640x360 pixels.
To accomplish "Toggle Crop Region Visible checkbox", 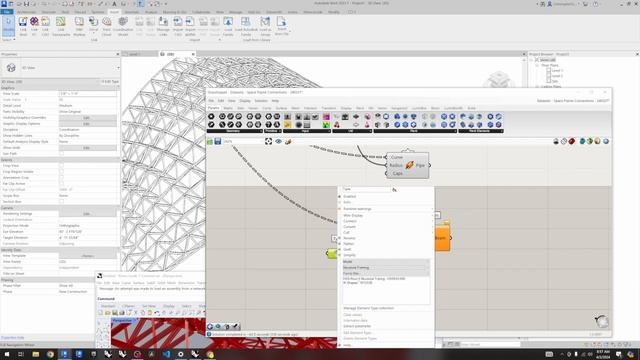I will tap(61, 171).
